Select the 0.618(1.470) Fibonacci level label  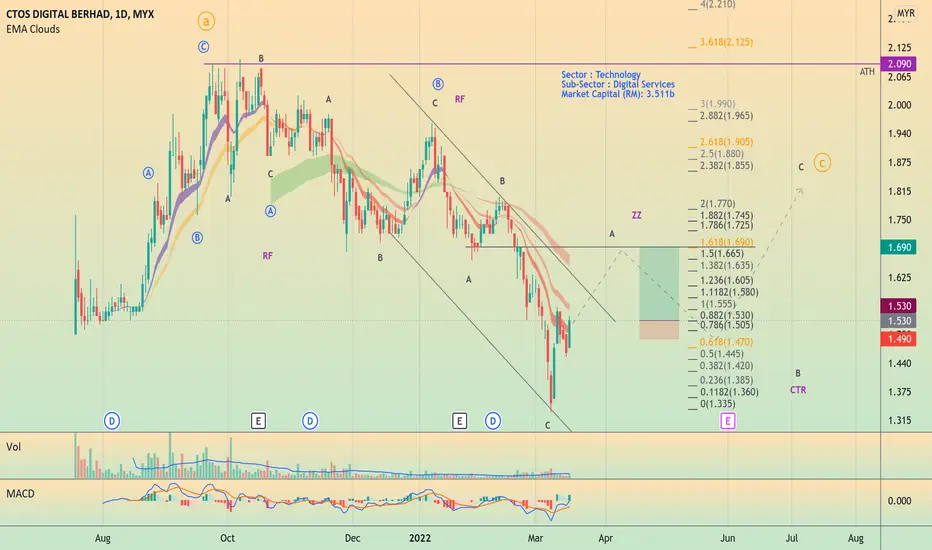click(726, 342)
